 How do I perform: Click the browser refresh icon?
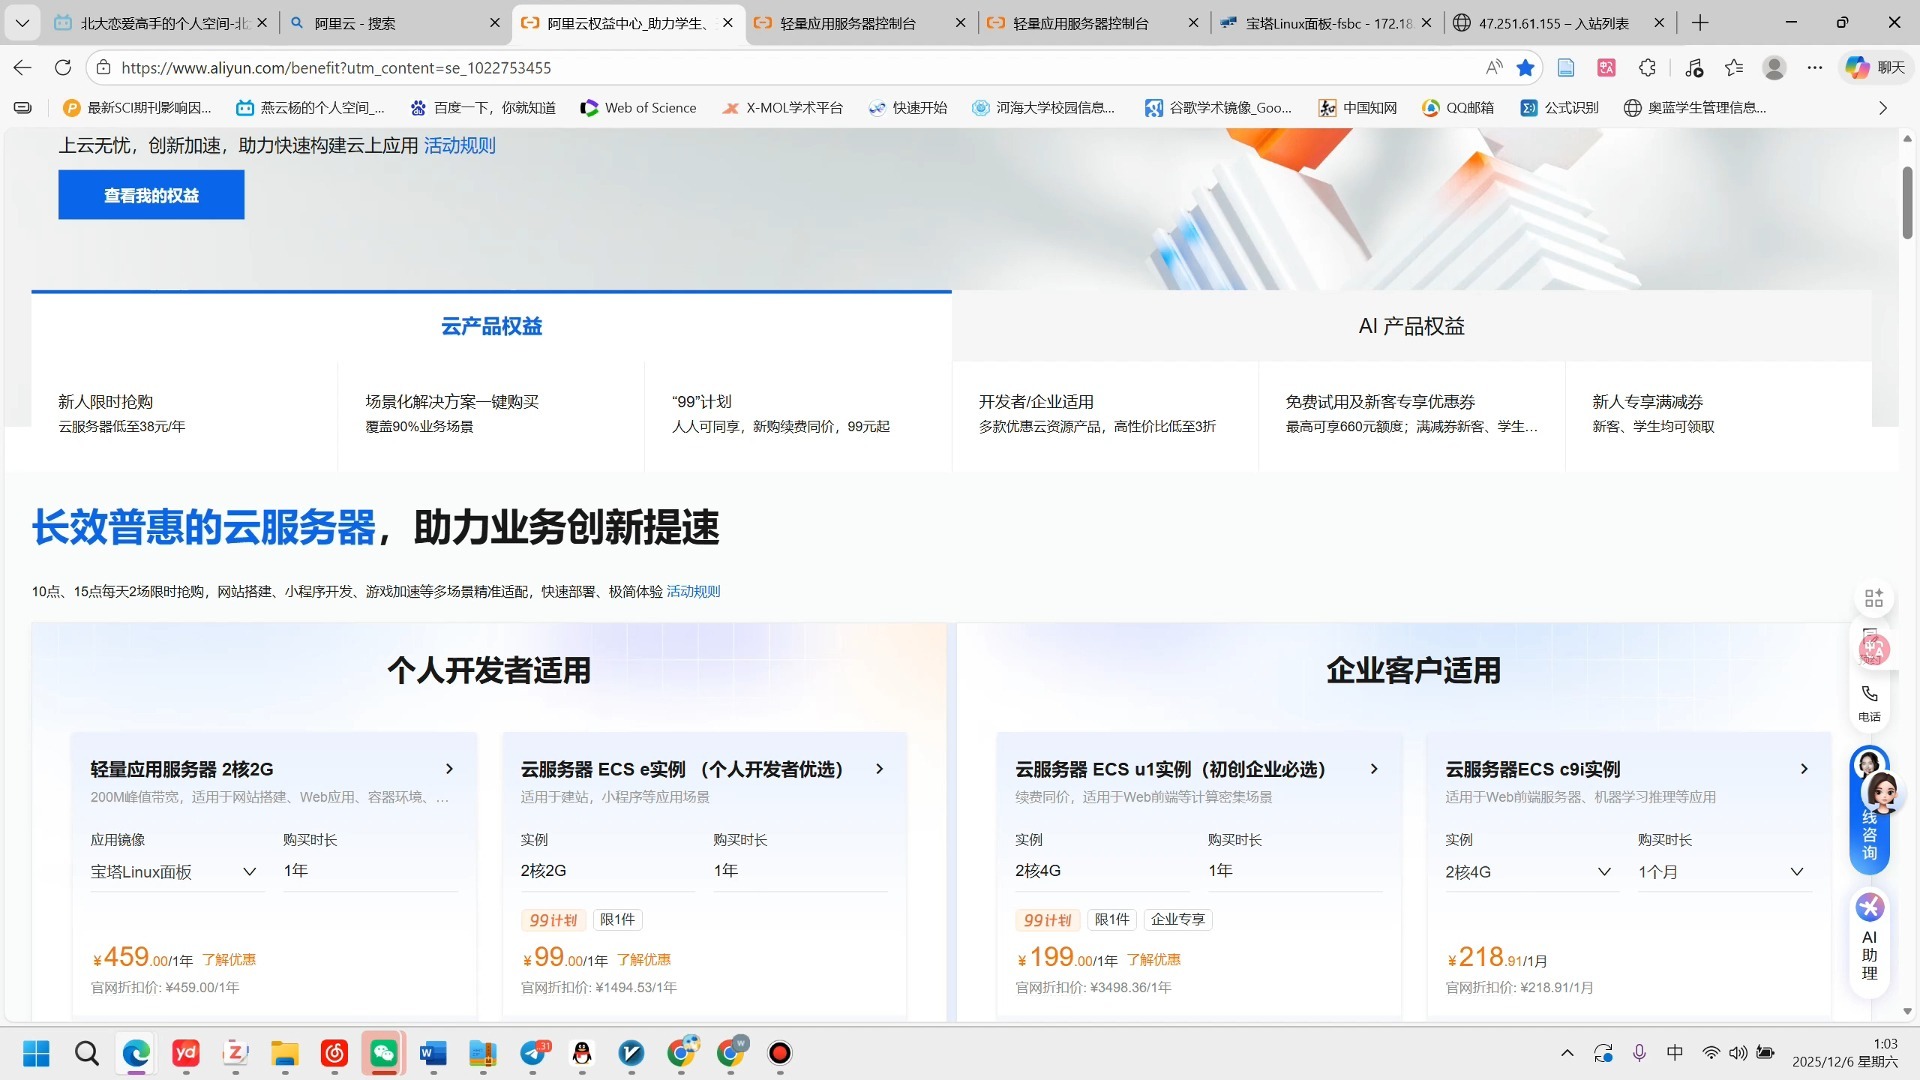63,67
